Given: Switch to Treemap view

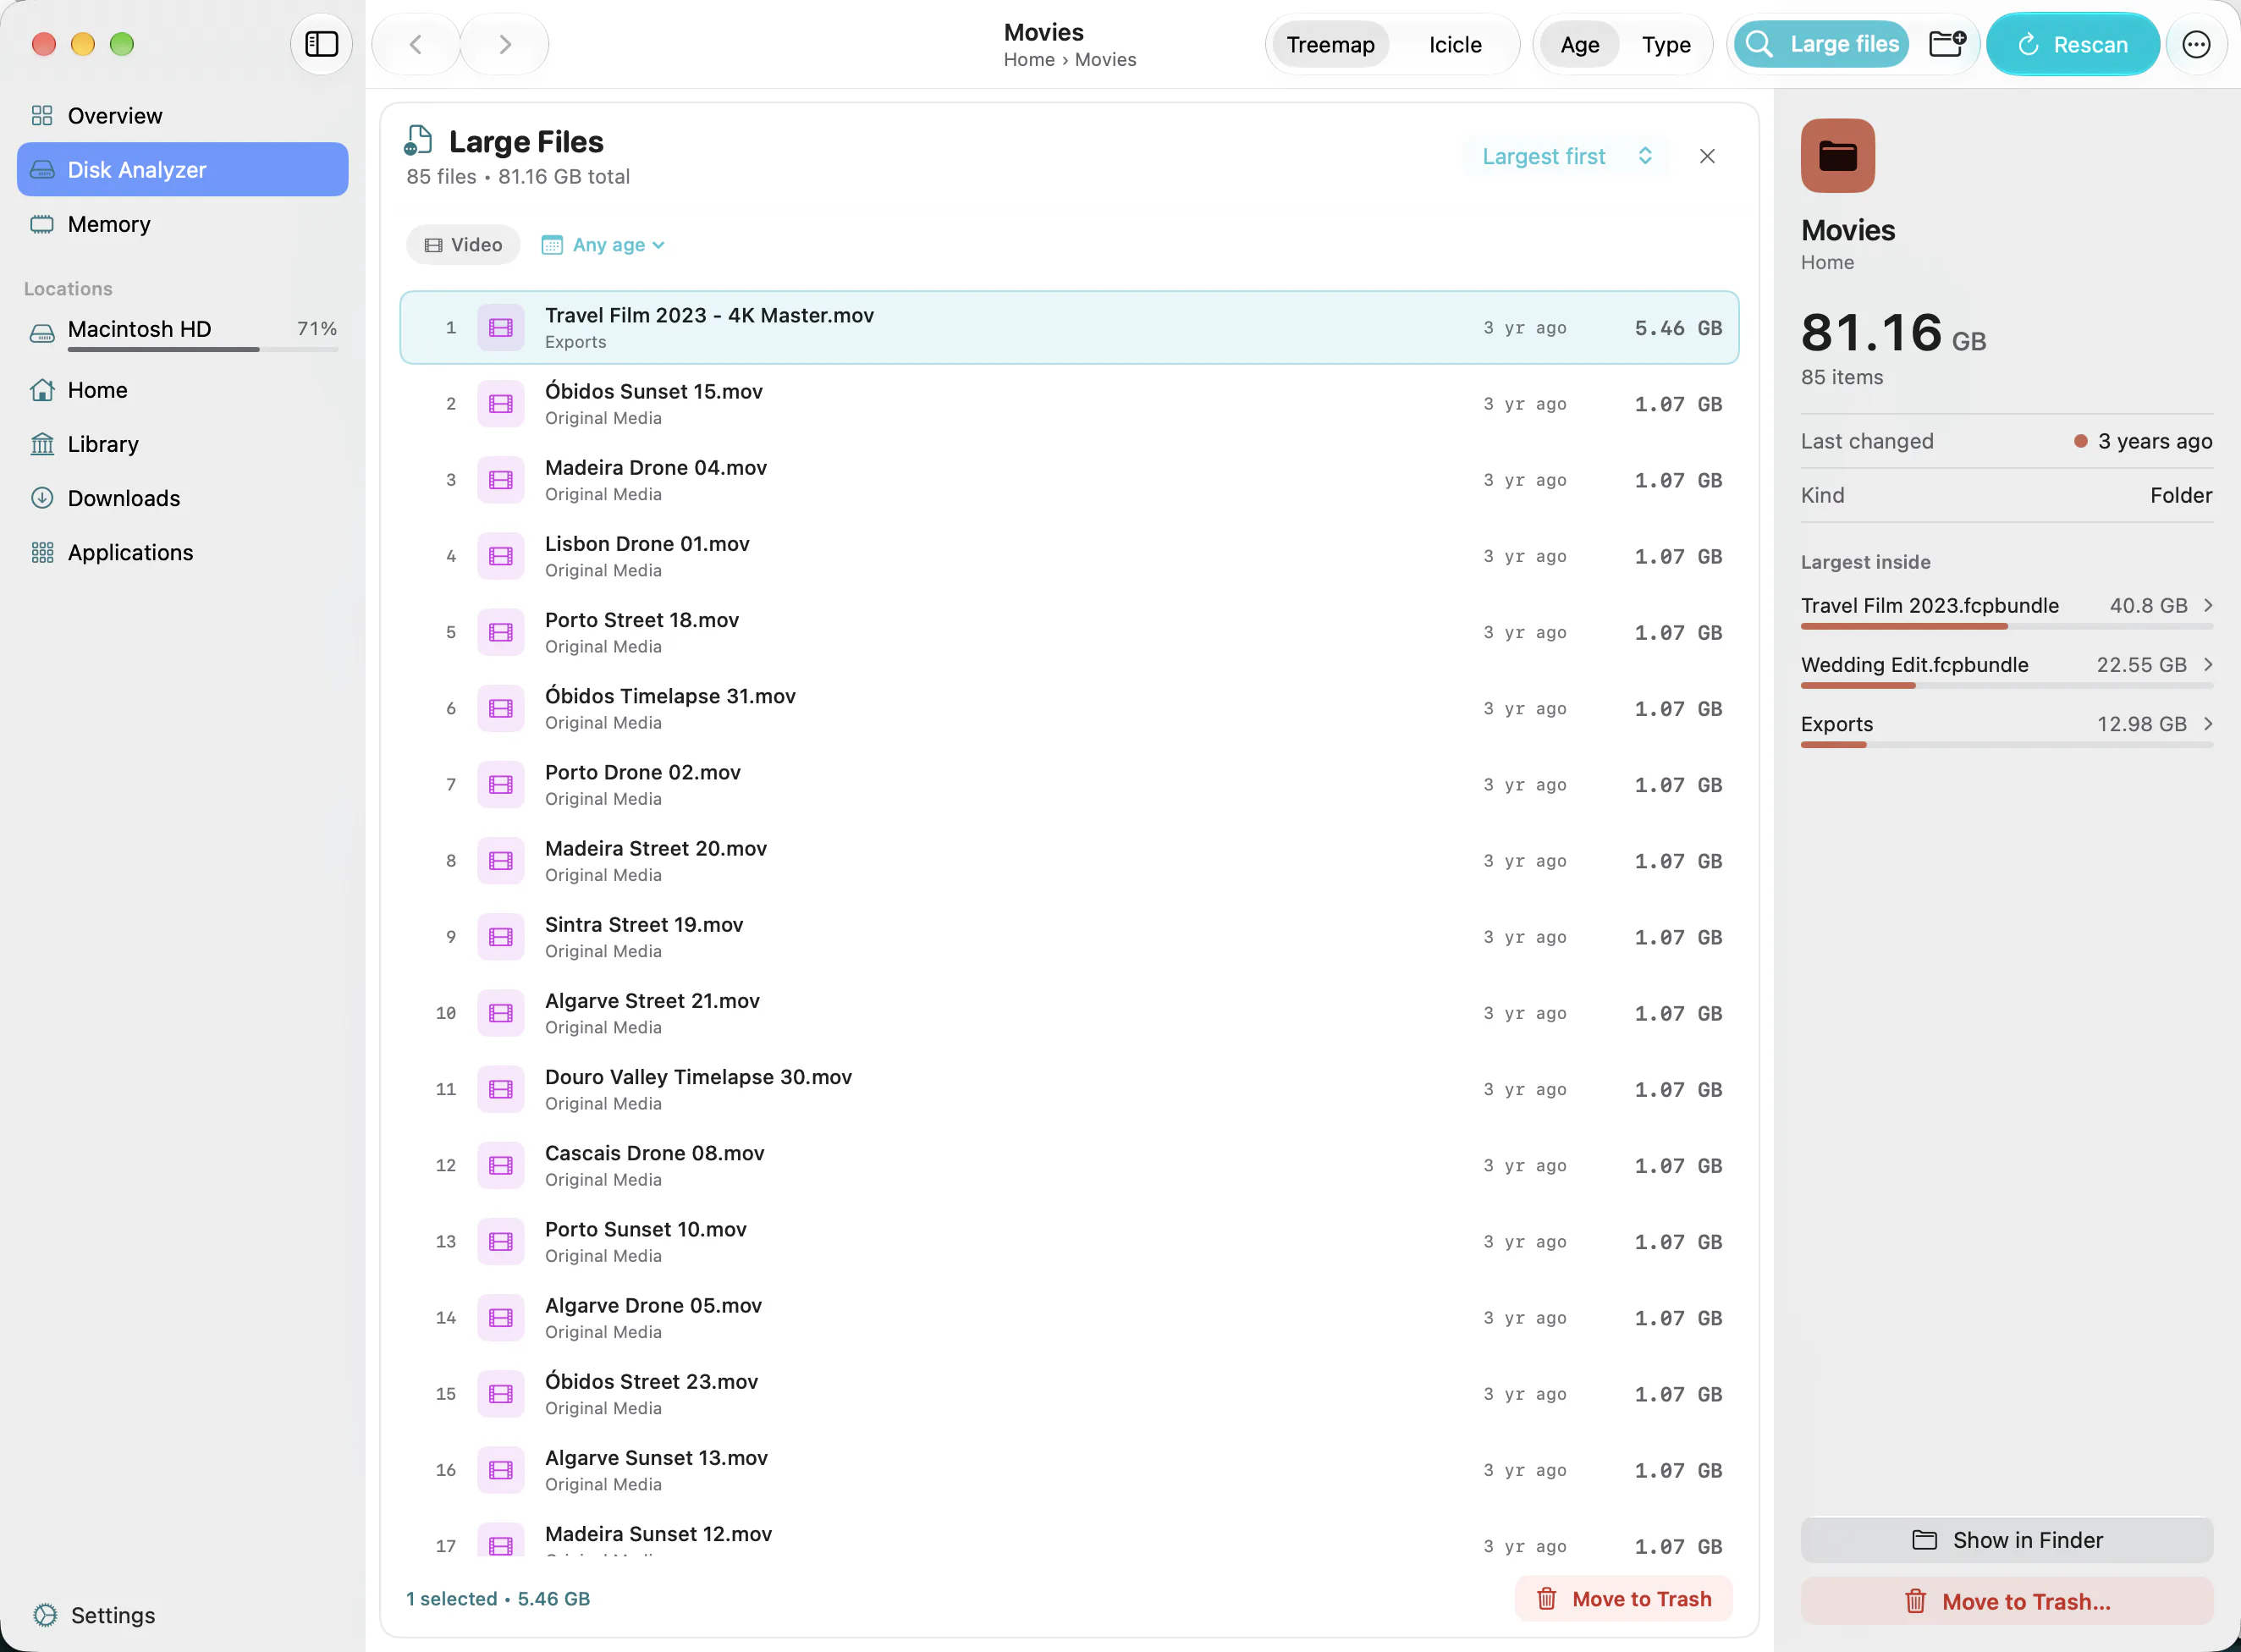Looking at the screenshot, I should (1330, 44).
